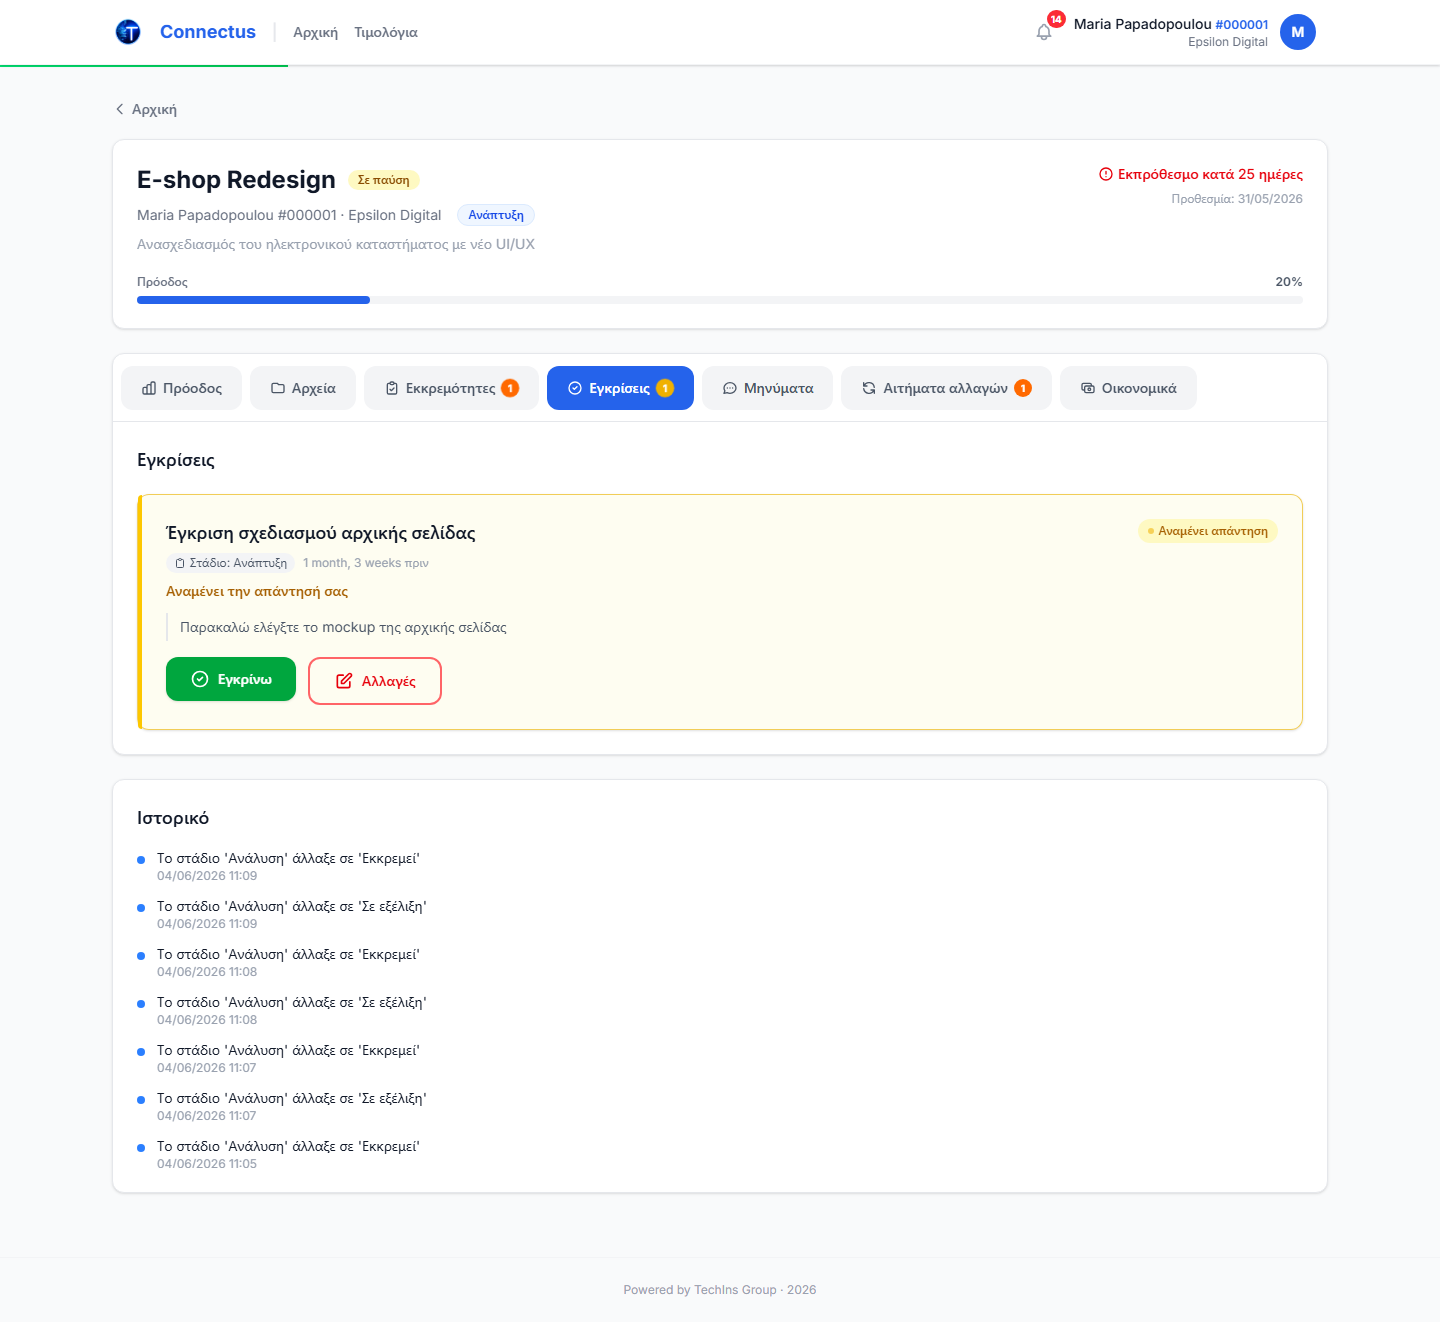Click the overdue warning clock icon
The height and width of the screenshot is (1322, 1440).
click(1106, 174)
